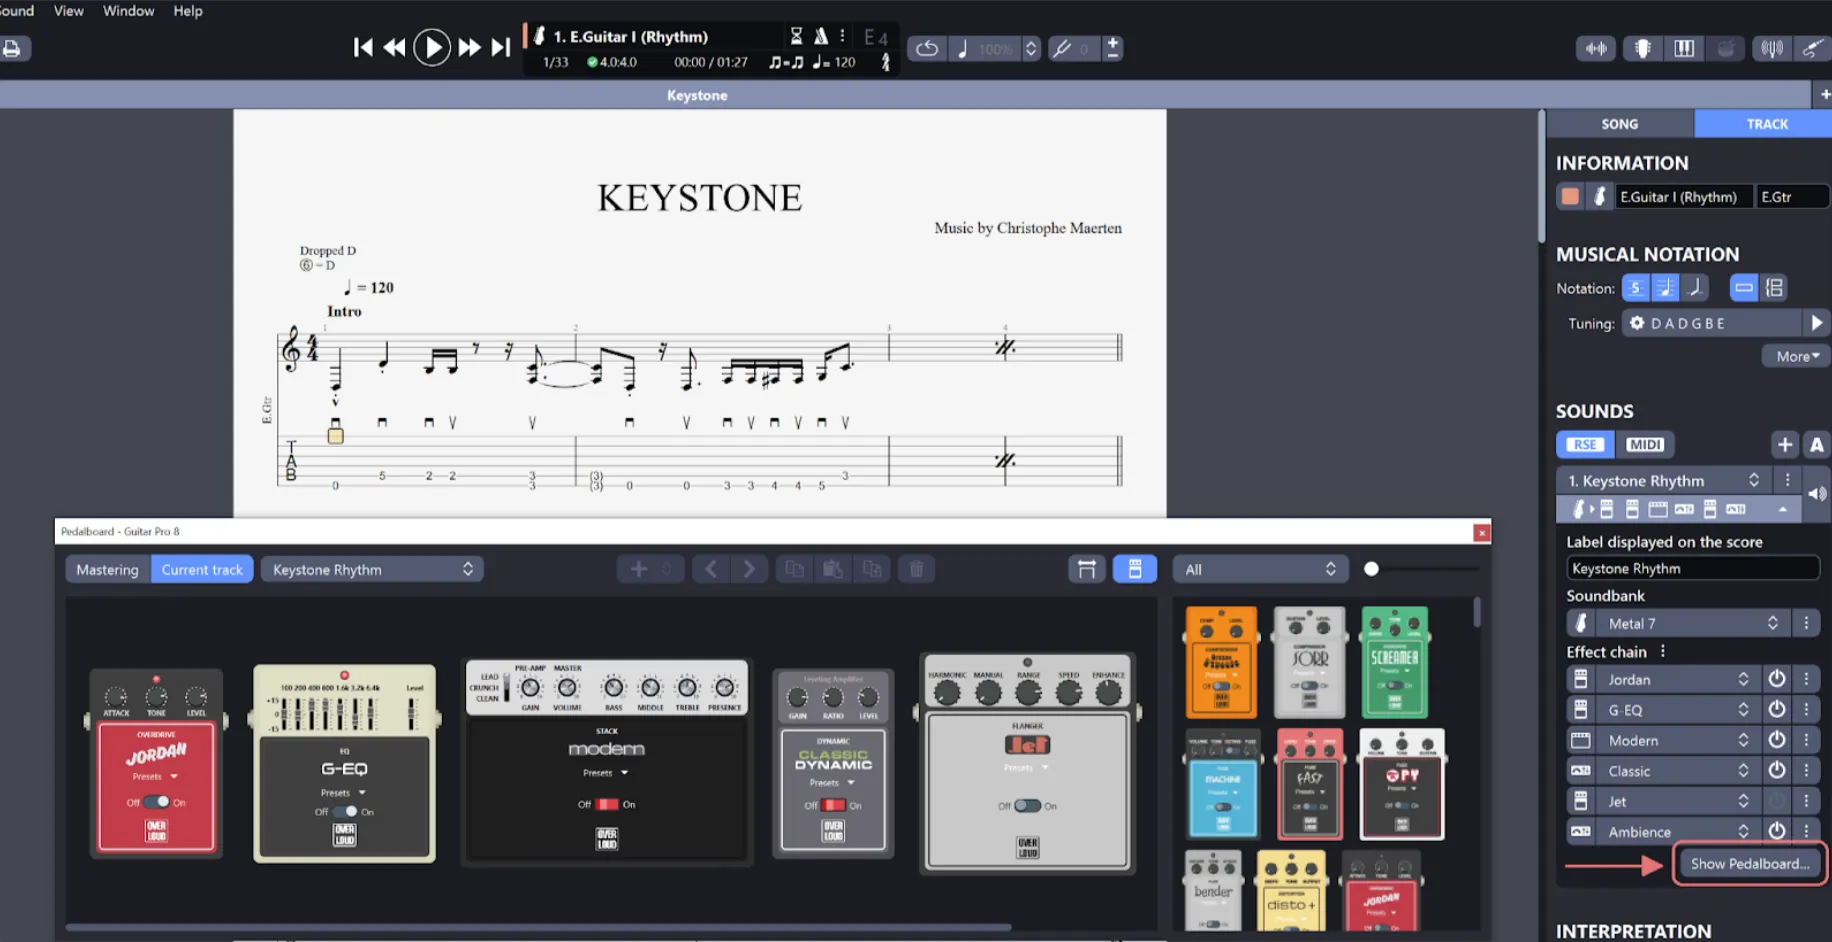This screenshot has width=1832, height=942.
Task: Pick the blue Machine pedal thumbnail
Action: [x=1222, y=783]
